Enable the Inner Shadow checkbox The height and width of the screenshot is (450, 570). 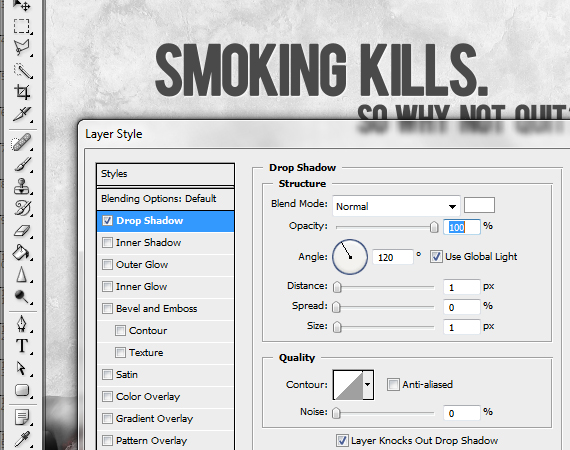pyautogui.click(x=107, y=242)
